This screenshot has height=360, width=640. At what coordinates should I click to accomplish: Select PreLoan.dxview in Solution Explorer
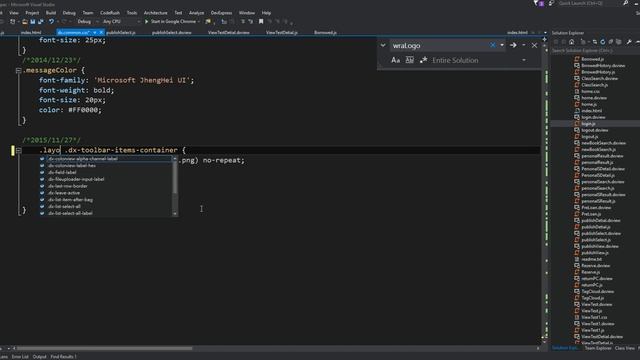tap(596, 207)
